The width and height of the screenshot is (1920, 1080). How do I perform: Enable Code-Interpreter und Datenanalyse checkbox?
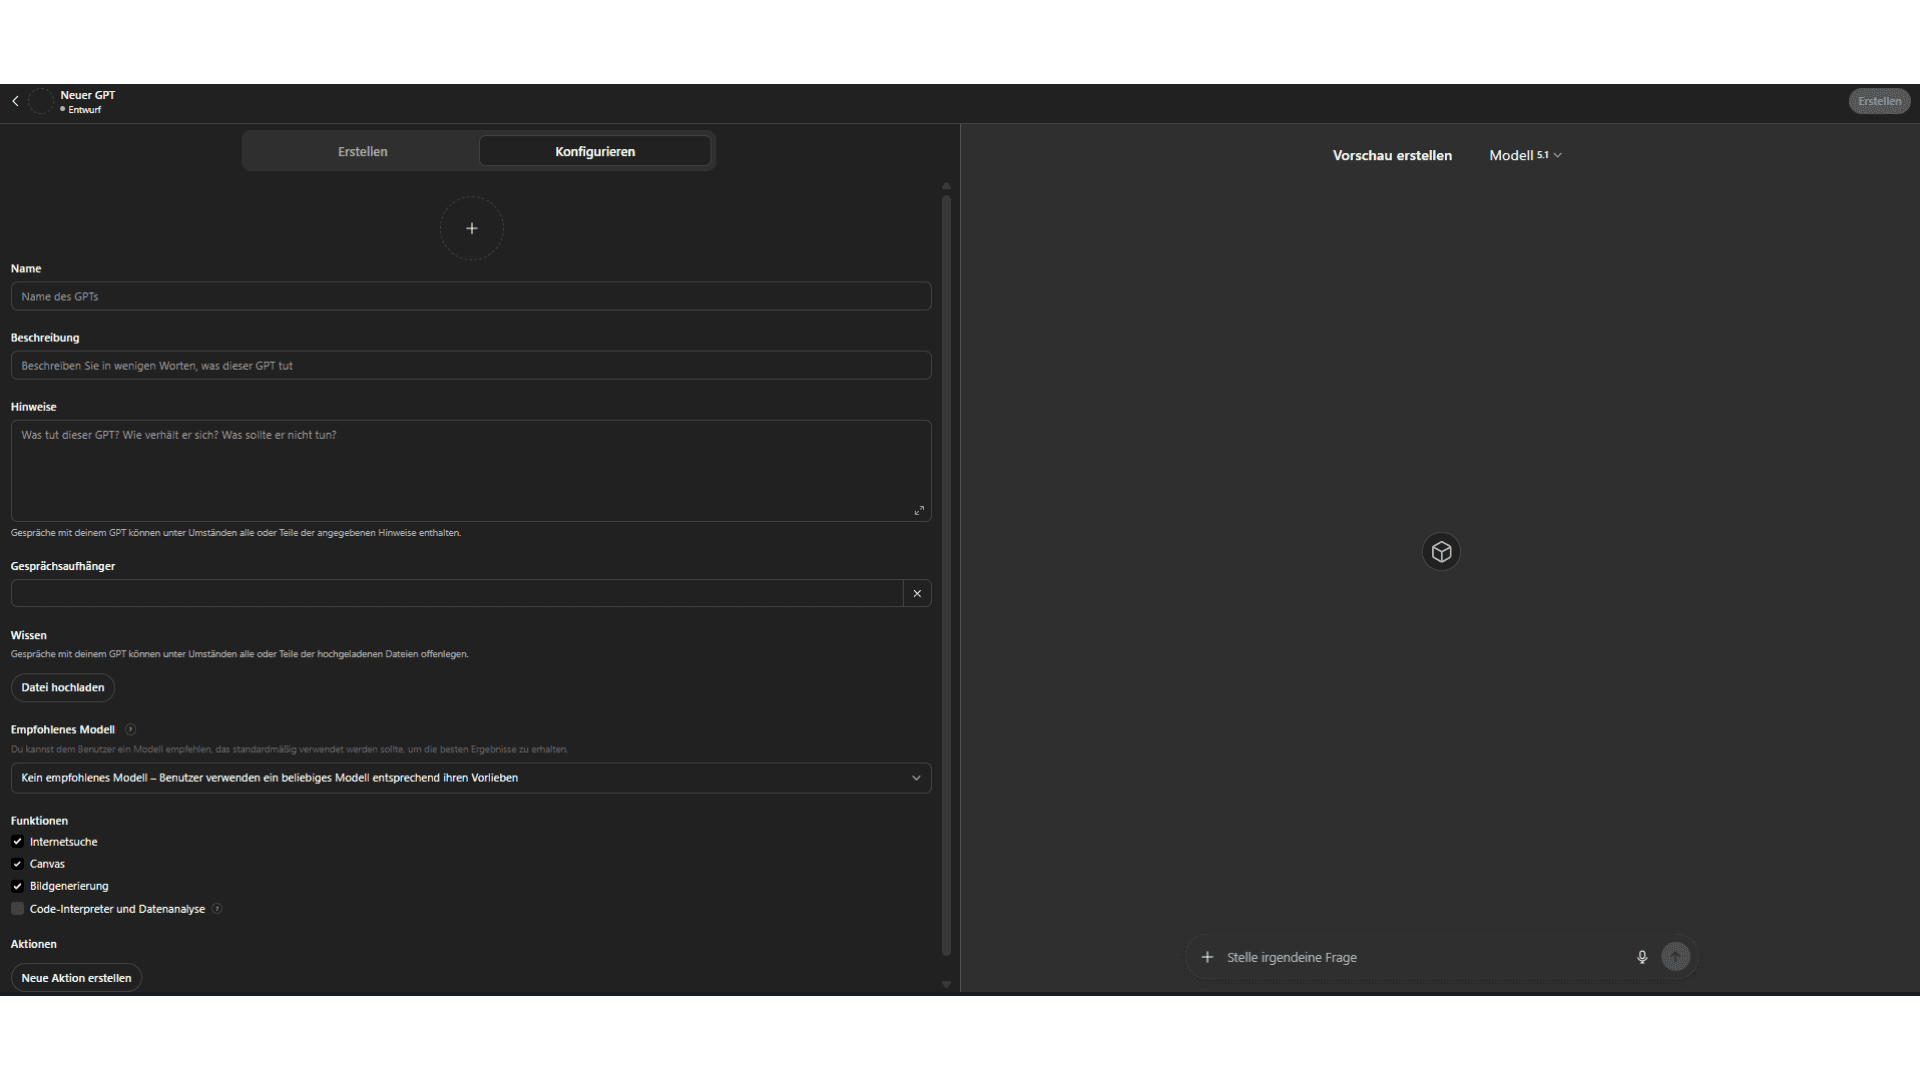tap(17, 909)
